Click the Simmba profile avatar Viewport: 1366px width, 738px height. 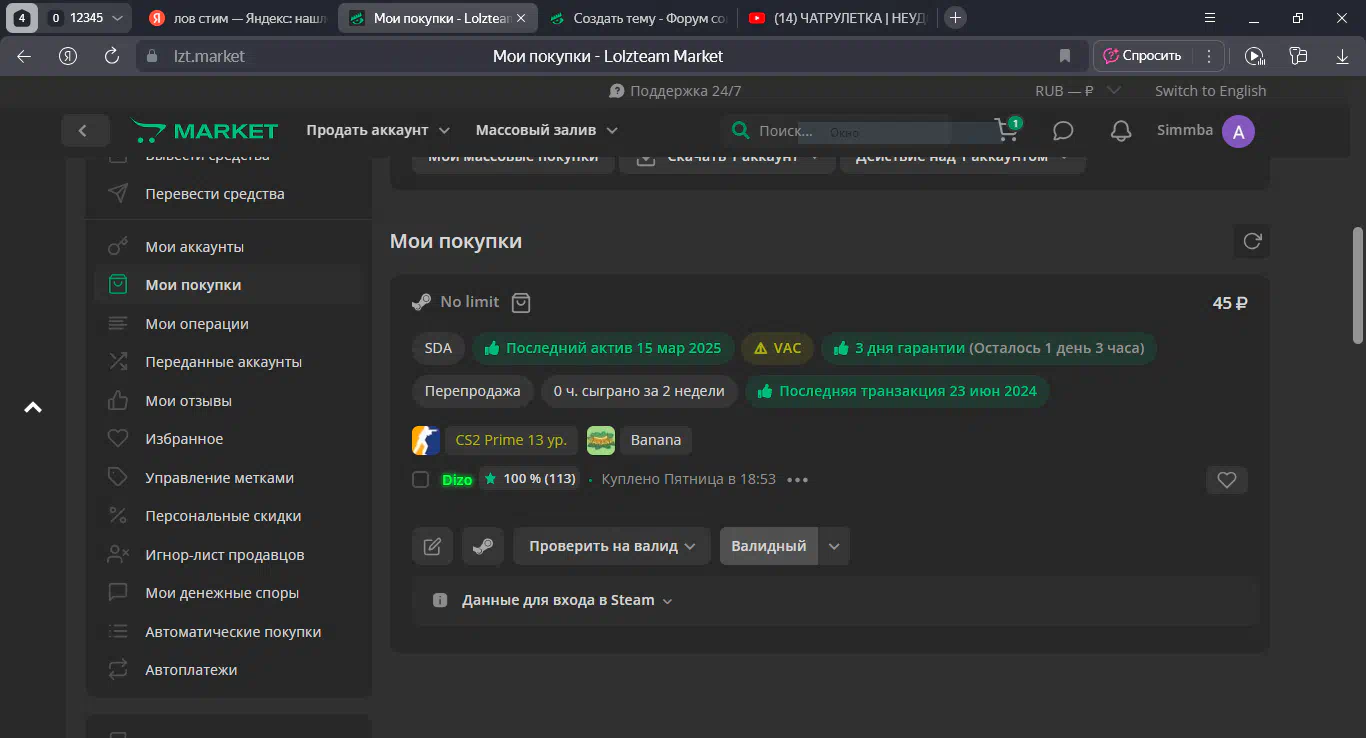(x=1238, y=131)
